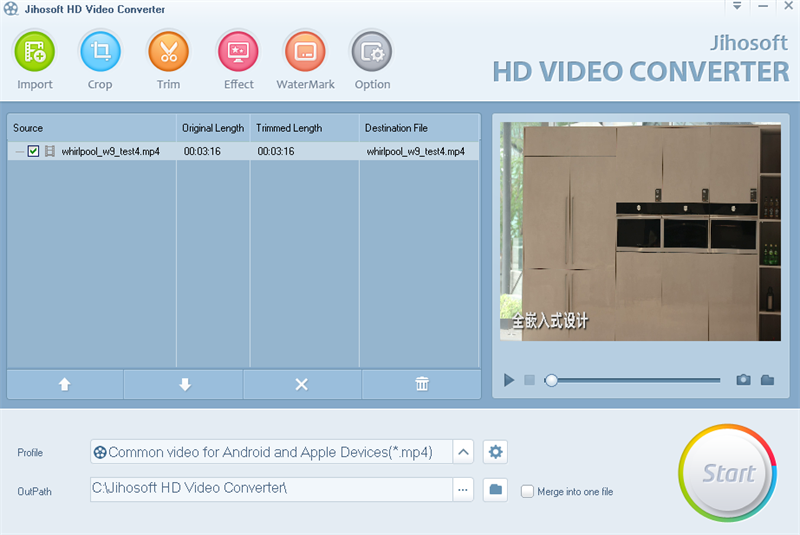
Task: Open the Crop tool
Action: pyautogui.click(x=100, y=52)
